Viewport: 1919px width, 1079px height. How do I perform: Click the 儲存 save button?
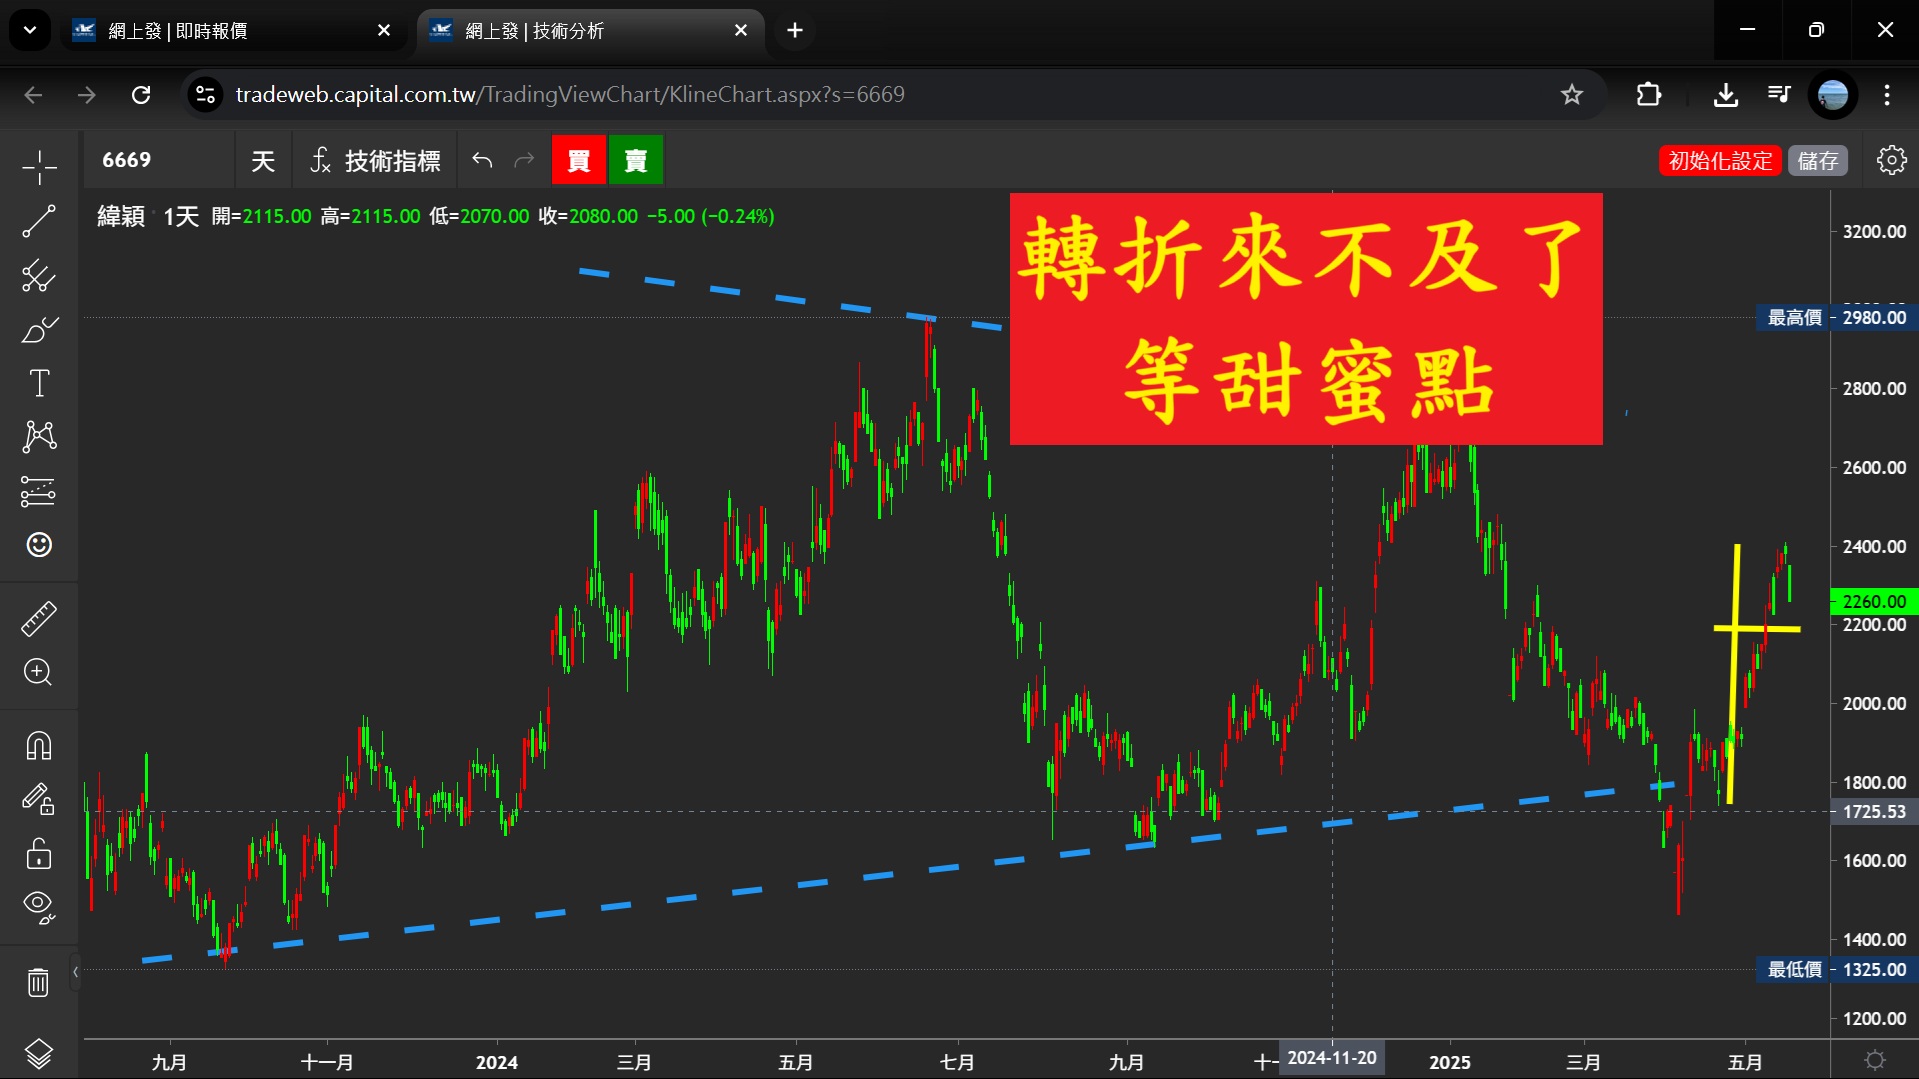pyautogui.click(x=1818, y=160)
